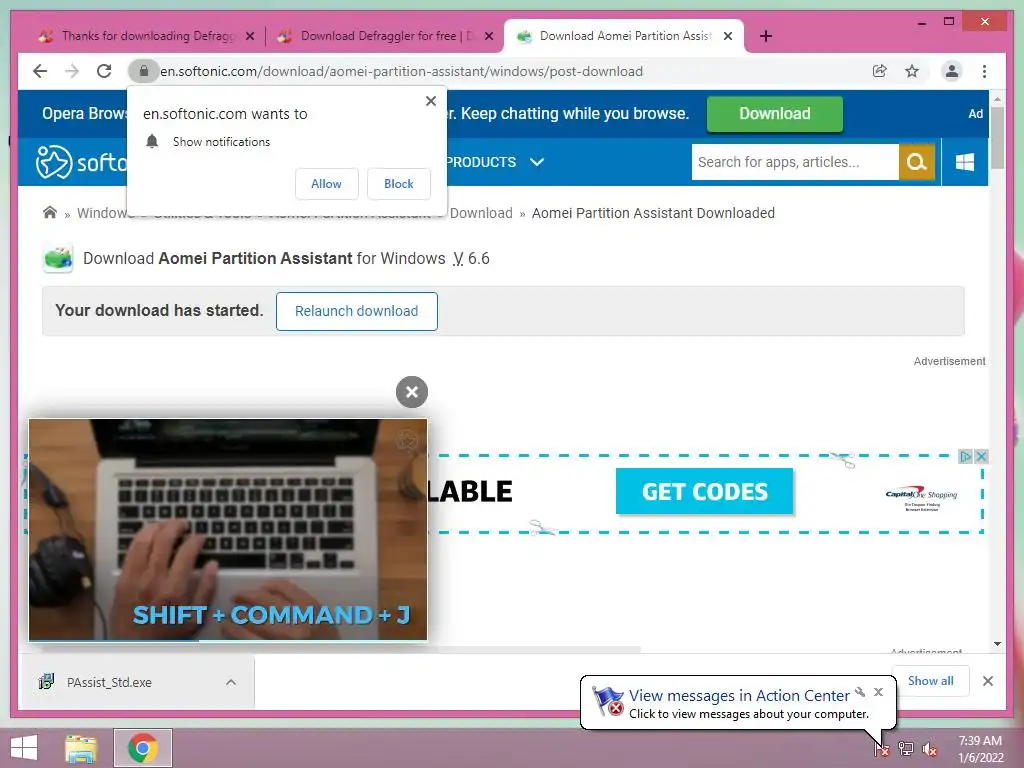1024x768 pixels.
Task: Open Softonic logo home link
Action: (81, 162)
